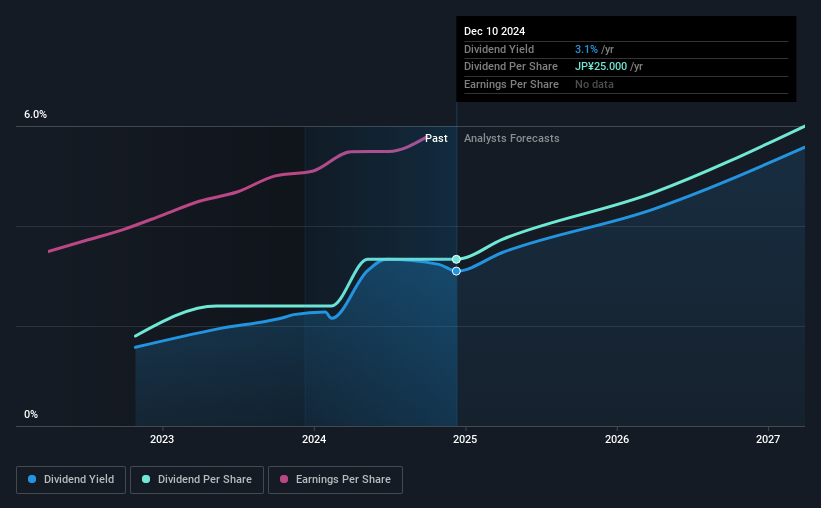
Task: Select the teal Dividend Per Share data point marker
Action: click(457, 259)
